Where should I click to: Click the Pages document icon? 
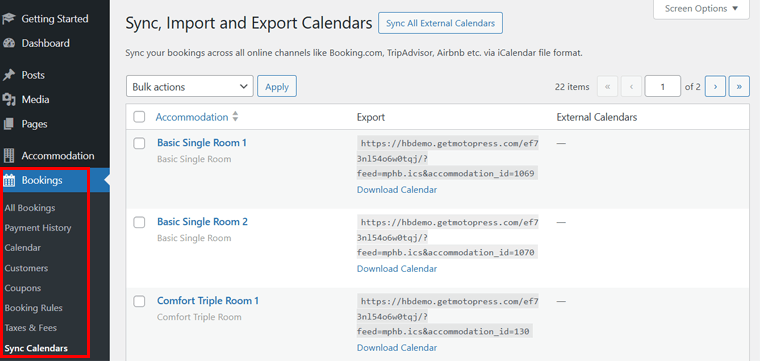[8, 124]
